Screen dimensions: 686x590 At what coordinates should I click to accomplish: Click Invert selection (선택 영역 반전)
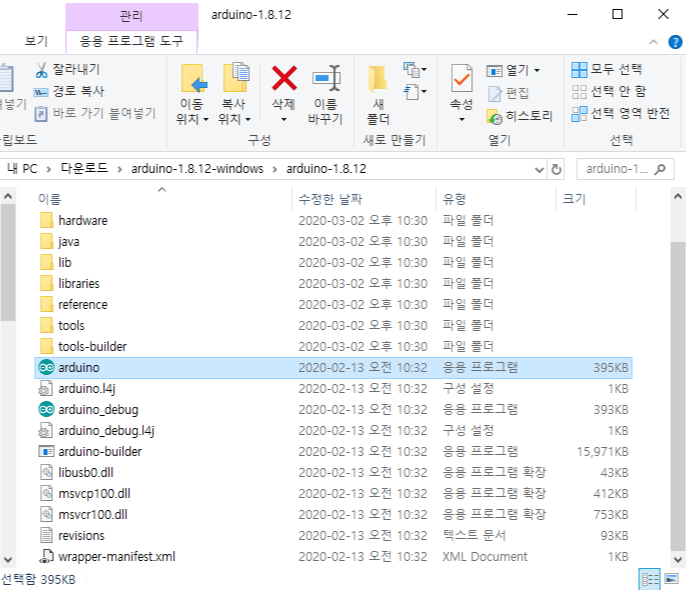tap(620, 114)
